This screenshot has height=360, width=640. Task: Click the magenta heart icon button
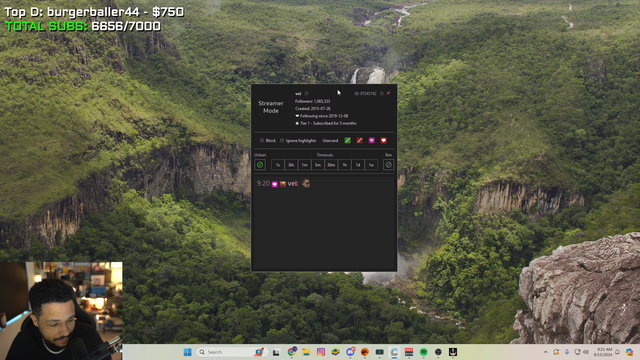[371, 140]
